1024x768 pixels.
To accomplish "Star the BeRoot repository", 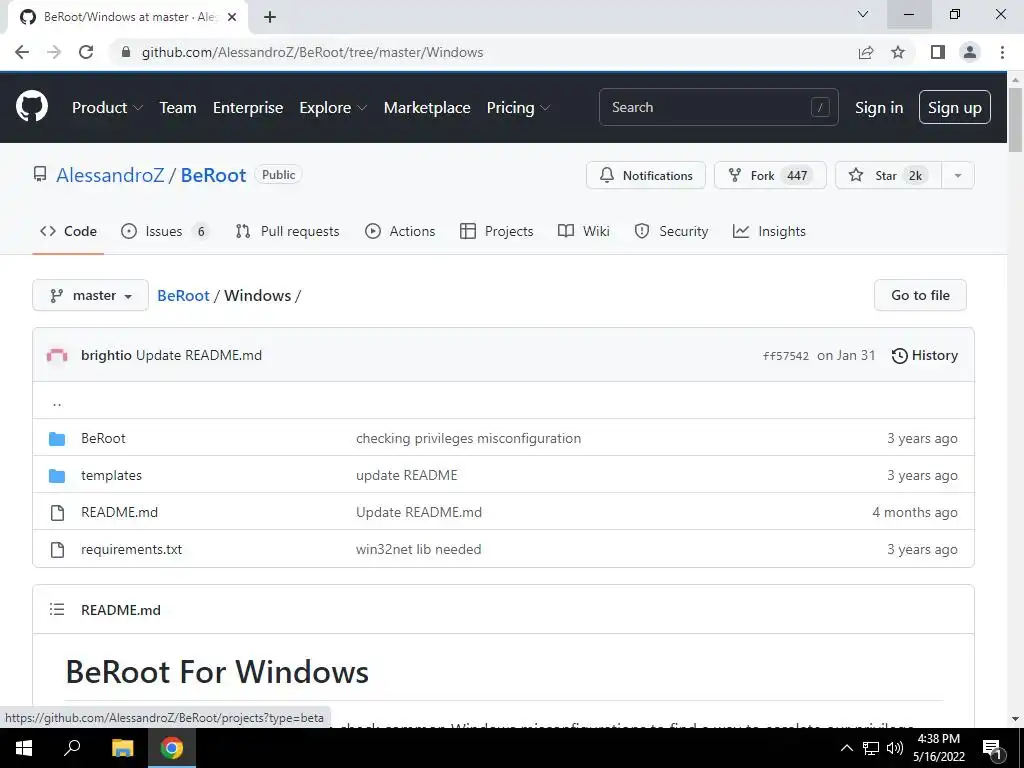I will click(889, 175).
